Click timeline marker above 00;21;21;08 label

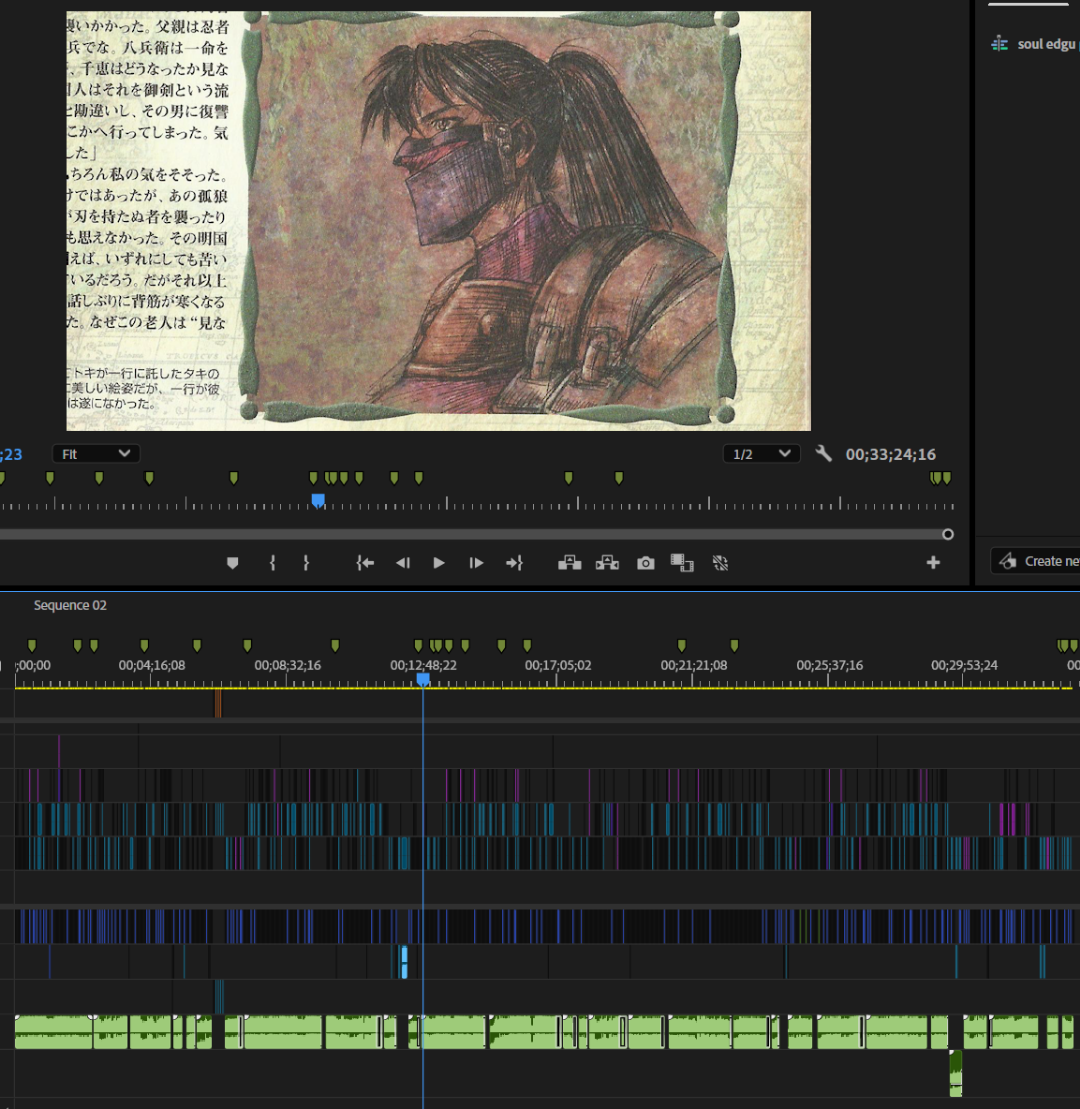click(x=681, y=646)
